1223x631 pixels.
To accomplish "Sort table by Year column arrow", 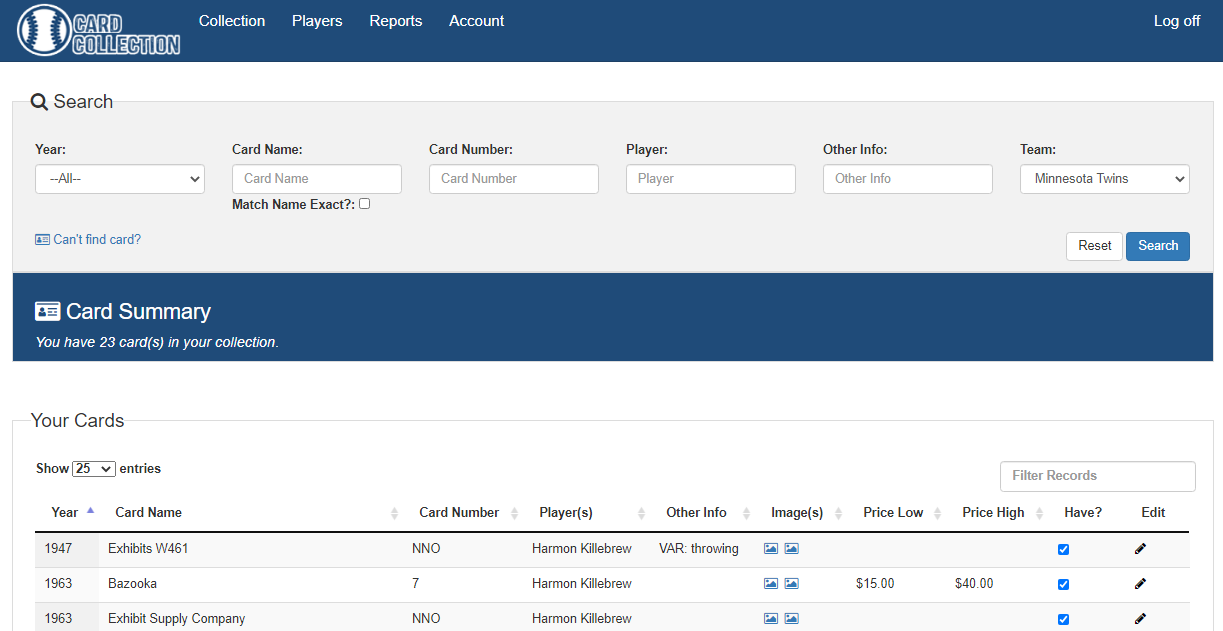I will click(x=90, y=511).
